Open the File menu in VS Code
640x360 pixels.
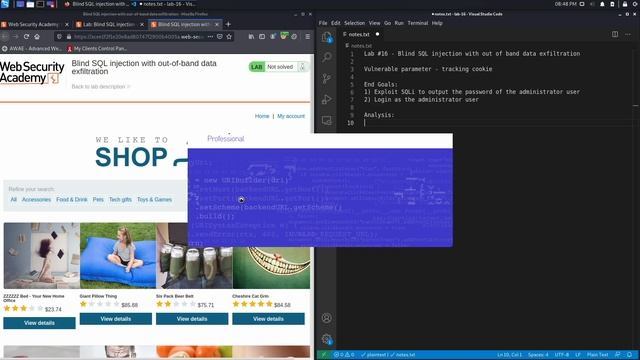pos(323,23)
